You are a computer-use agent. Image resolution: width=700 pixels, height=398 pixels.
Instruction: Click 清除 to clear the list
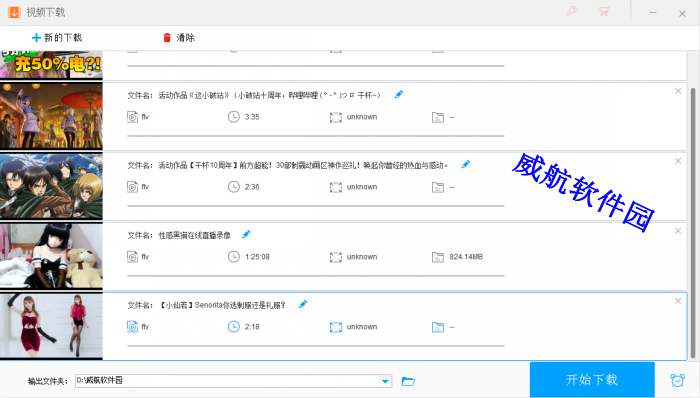coord(179,37)
